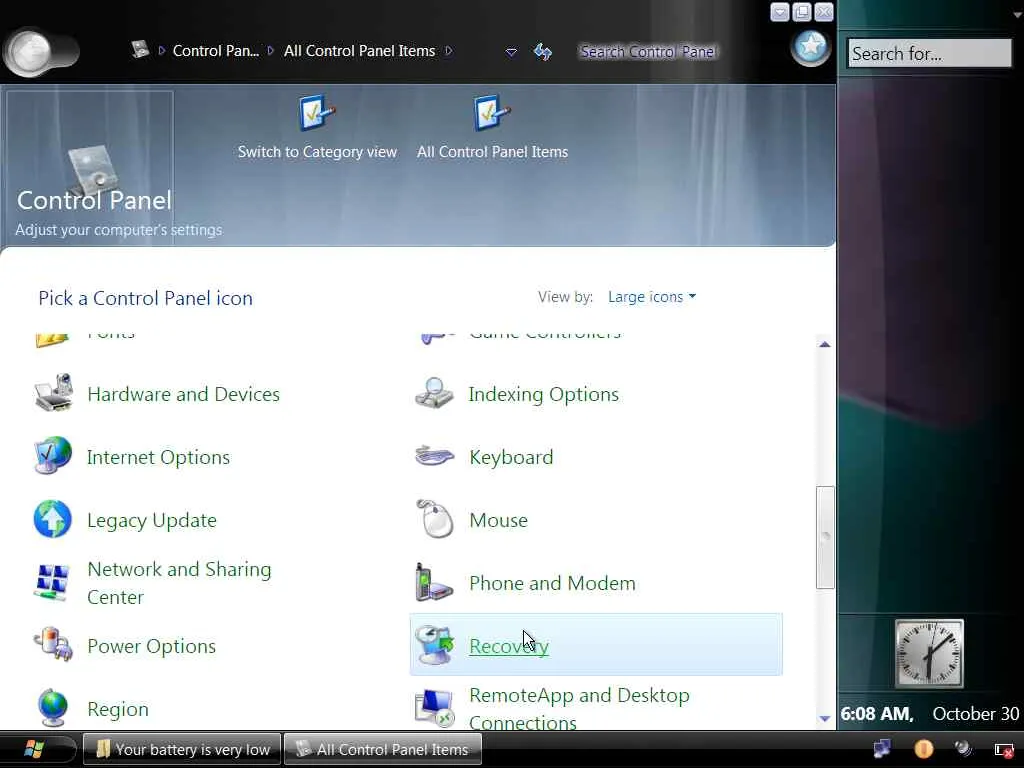Open the Network and Sharing Center link
This screenshot has height=768, width=1024.
point(180,583)
